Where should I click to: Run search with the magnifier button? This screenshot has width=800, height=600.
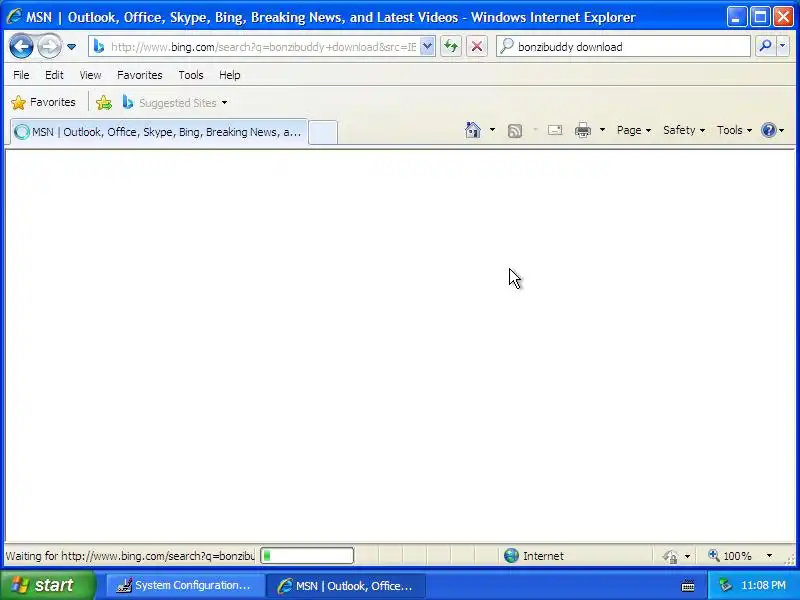tap(765, 46)
